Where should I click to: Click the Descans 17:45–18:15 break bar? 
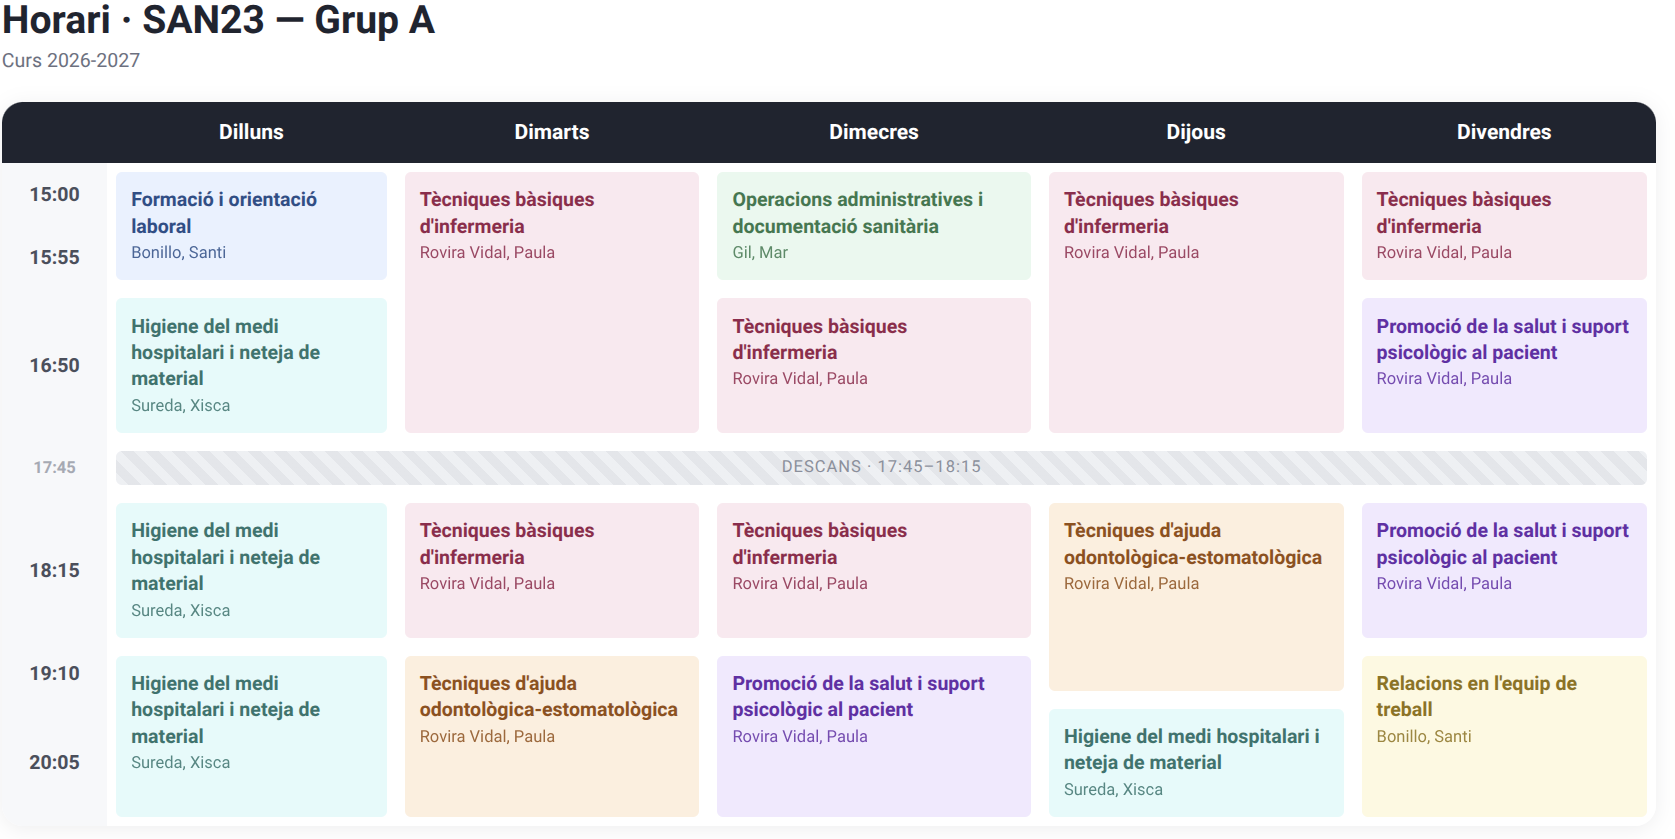tap(881, 467)
